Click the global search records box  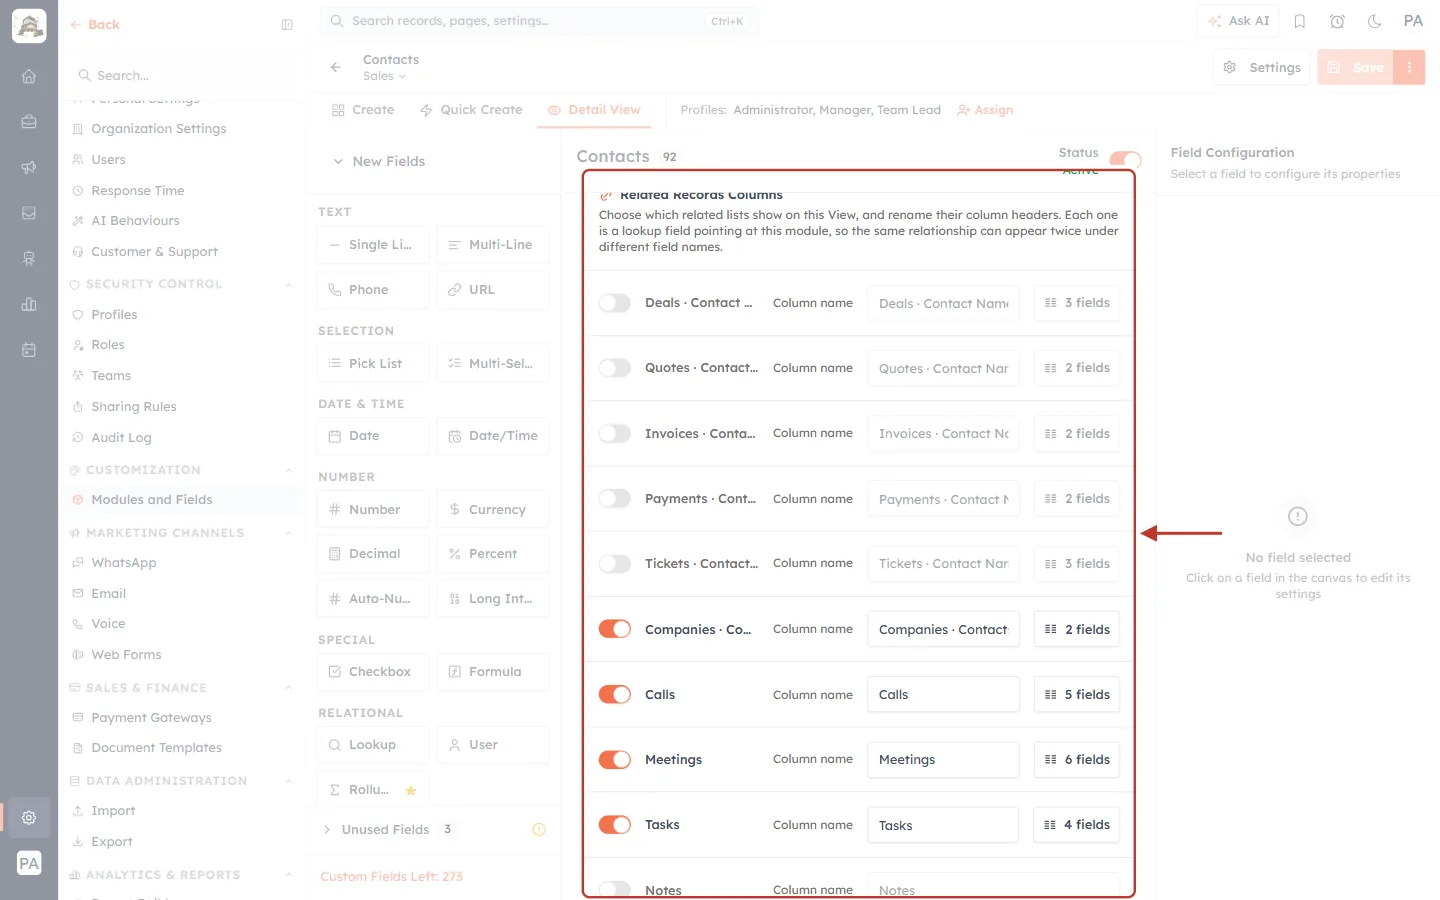point(539,21)
